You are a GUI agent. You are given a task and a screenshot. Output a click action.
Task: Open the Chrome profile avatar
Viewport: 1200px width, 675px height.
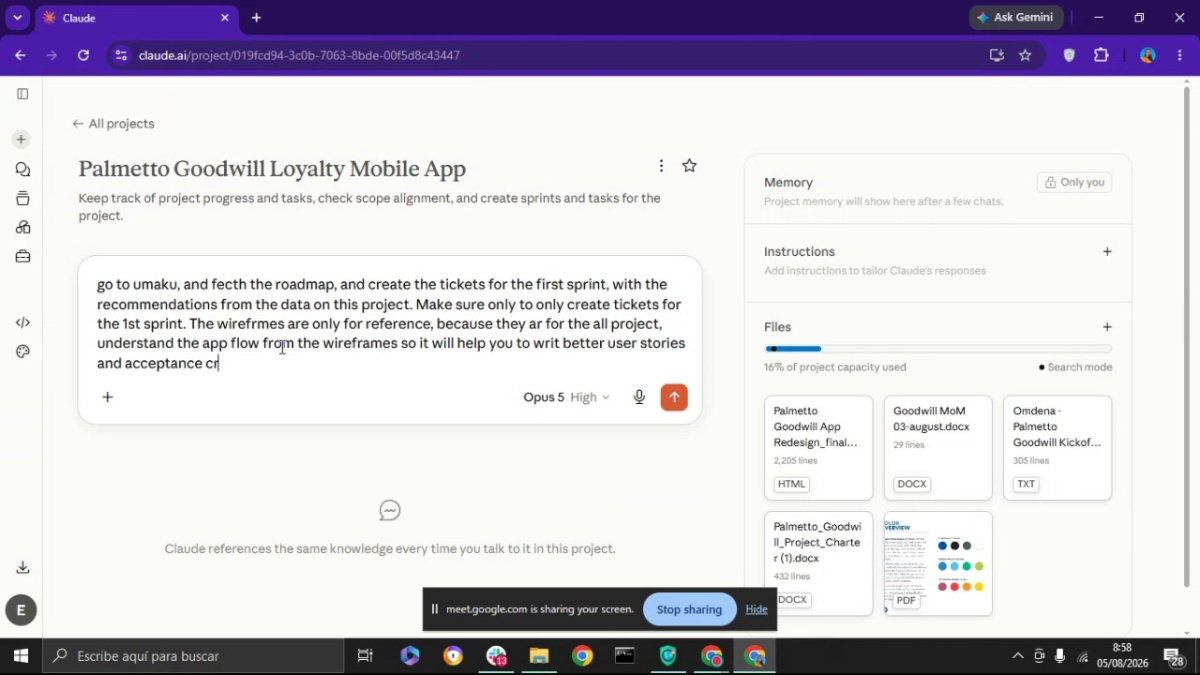(x=1148, y=55)
